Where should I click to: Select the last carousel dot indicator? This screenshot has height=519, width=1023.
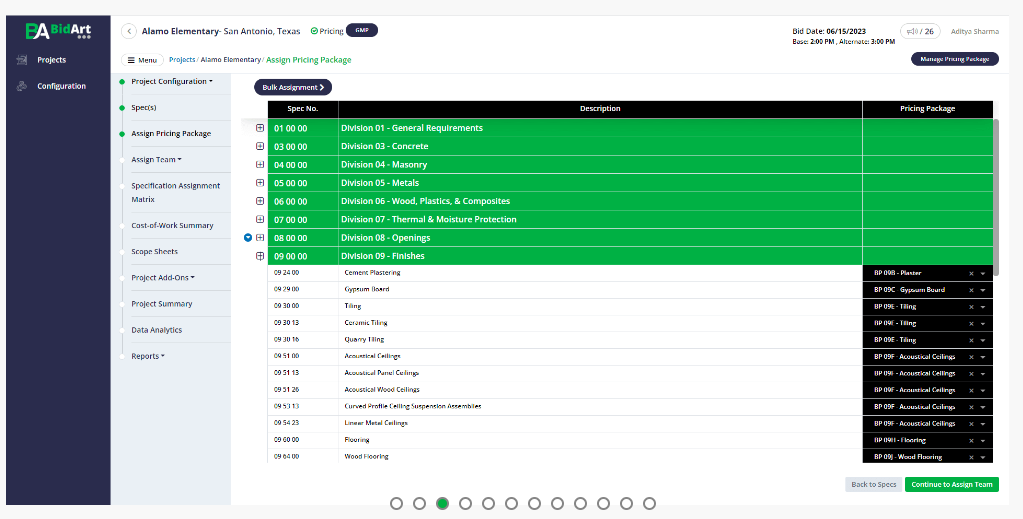(649, 503)
